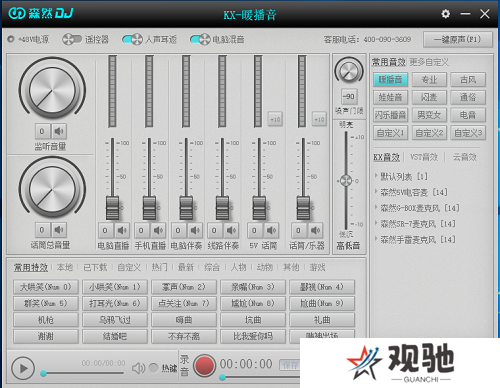The image size is (500, 388).
Task: Enable the 热键 radio option
Action: click(x=154, y=368)
